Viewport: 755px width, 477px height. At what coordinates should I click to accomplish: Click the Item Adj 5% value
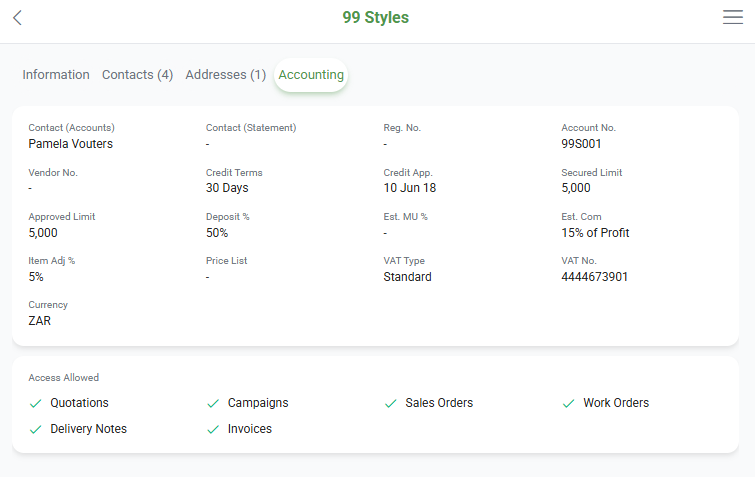(x=36, y=277)
